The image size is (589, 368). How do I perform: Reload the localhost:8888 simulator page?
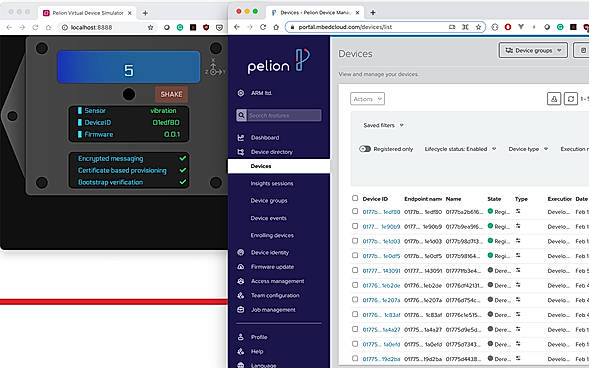tap(35, 27)
